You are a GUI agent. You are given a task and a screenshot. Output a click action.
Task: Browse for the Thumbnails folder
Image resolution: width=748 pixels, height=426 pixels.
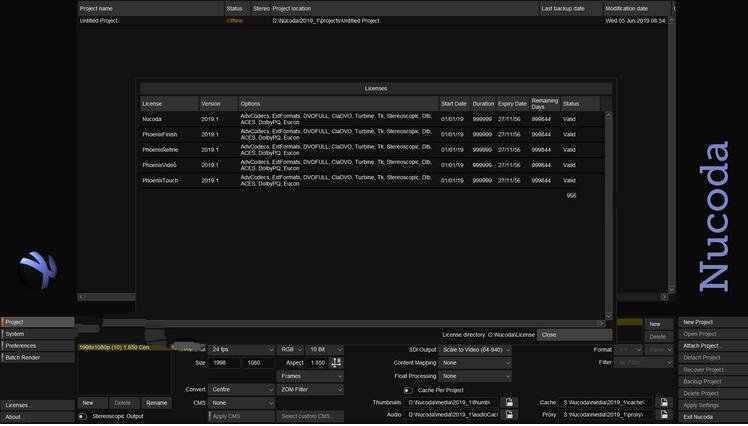click(509, 403)
